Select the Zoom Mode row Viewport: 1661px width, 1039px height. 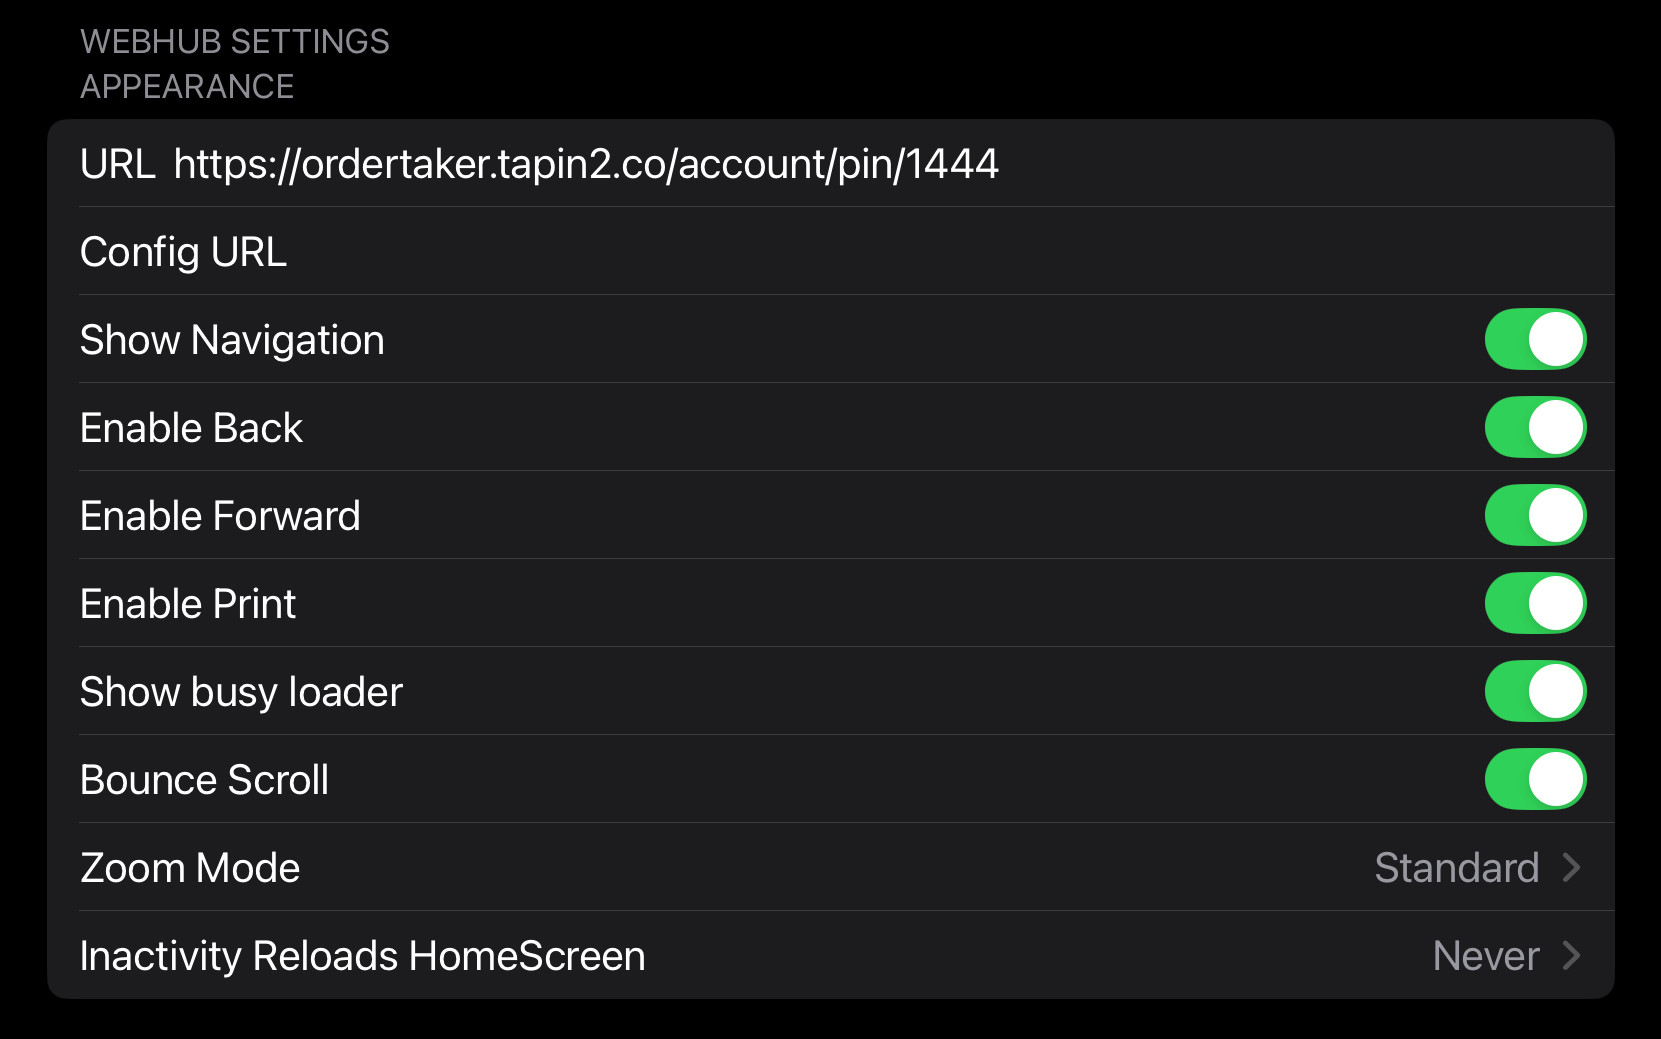190,867
